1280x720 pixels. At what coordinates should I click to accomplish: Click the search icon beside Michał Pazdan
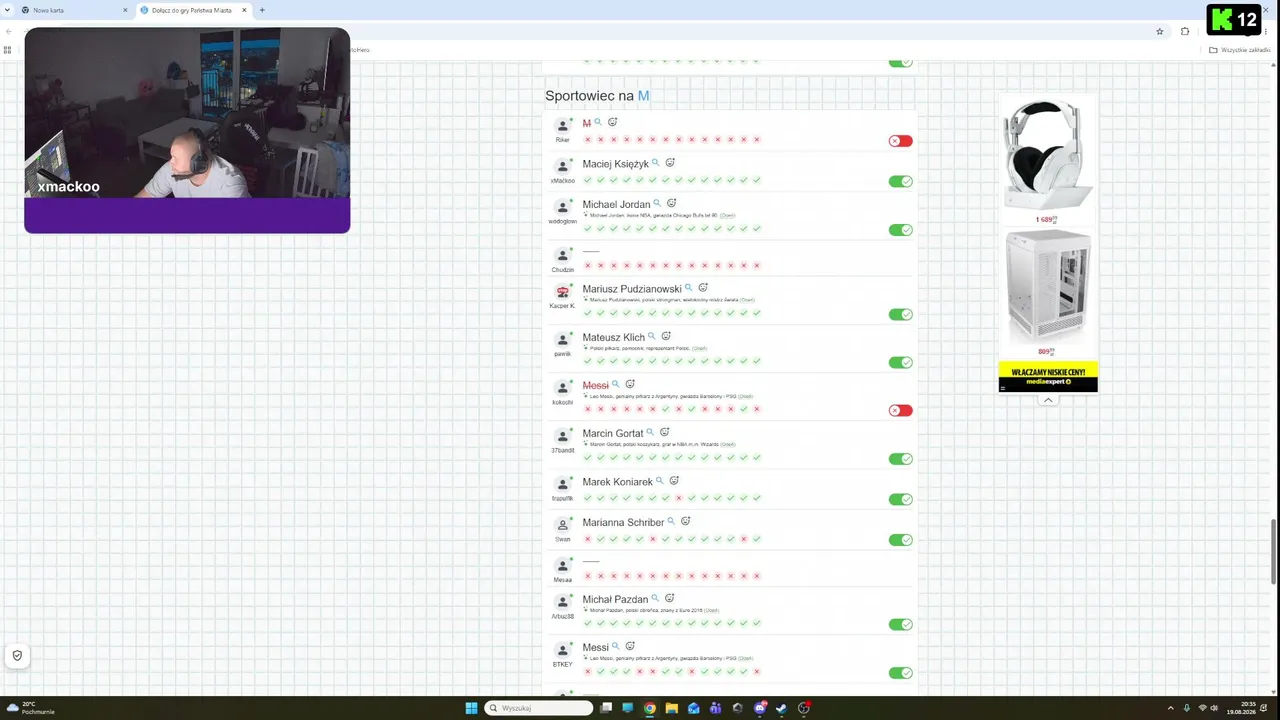click(655, 598)
